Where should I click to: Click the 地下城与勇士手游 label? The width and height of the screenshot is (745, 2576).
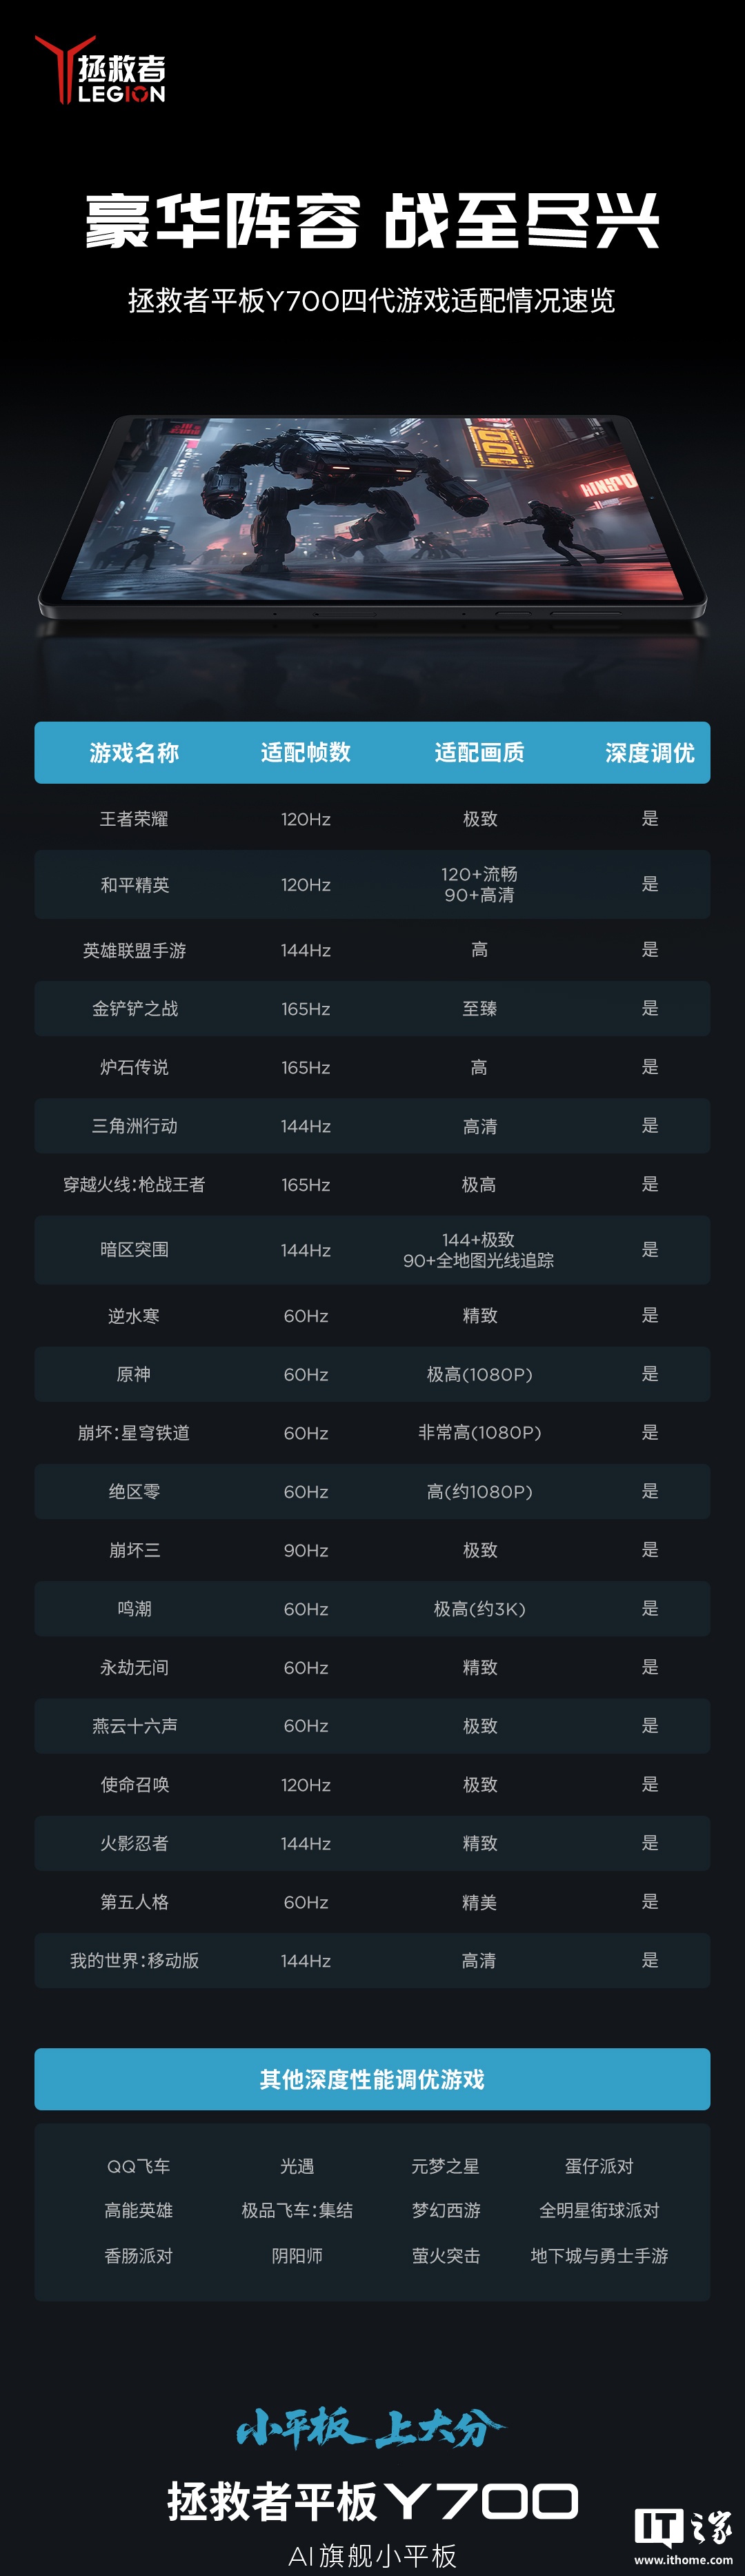click(x=599, y=2256)
